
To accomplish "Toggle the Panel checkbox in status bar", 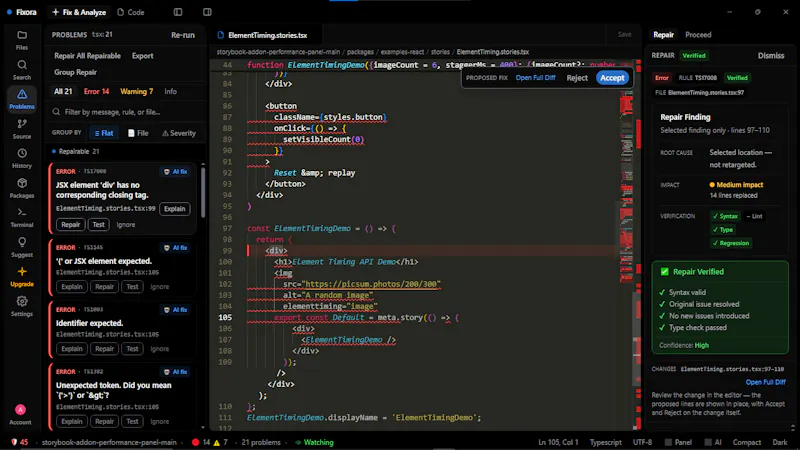I will [678, 442].
